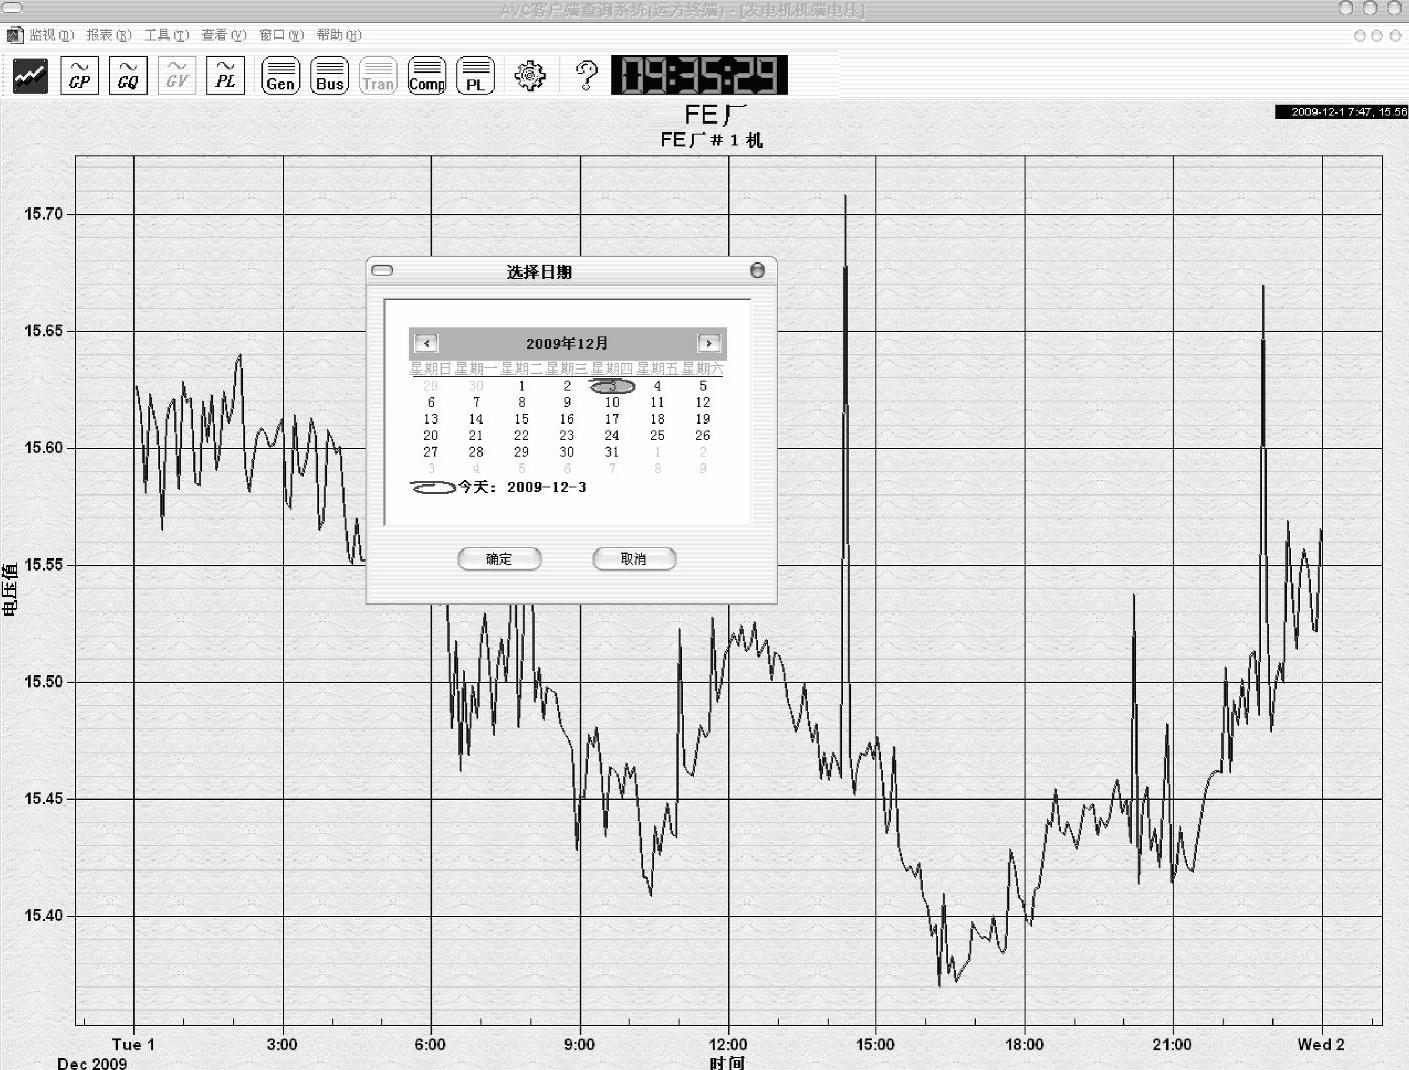Close the 选择日期 dialog with its round button

coord(757,270)
